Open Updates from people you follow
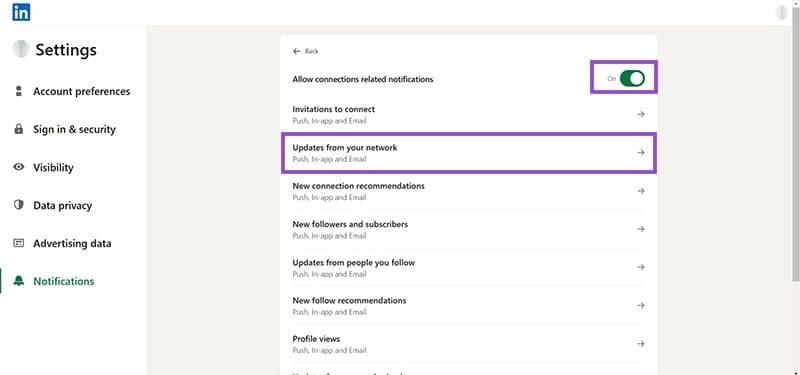The image size is (800, 375). [x=469, y=267]
